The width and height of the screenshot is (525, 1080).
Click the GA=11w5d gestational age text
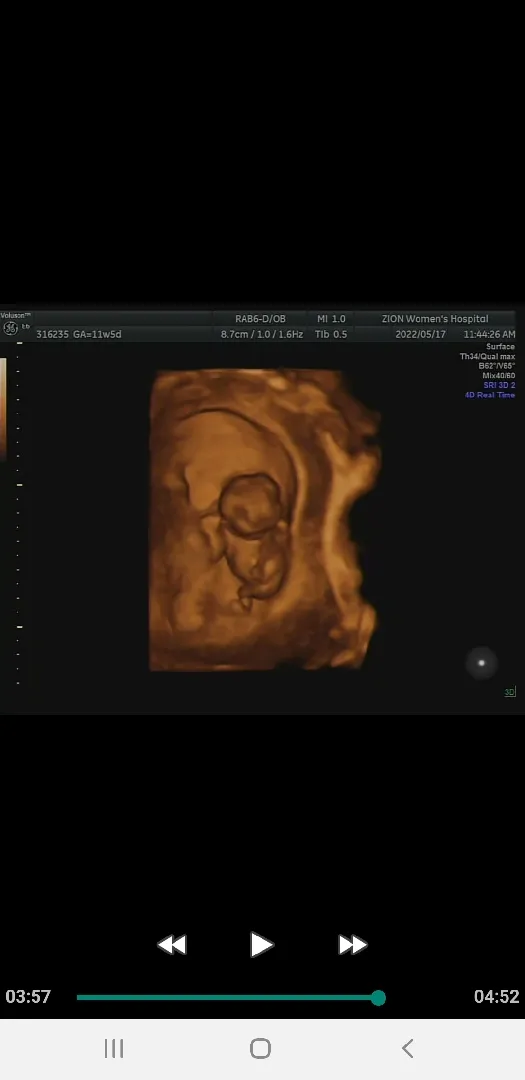[97, 334]
